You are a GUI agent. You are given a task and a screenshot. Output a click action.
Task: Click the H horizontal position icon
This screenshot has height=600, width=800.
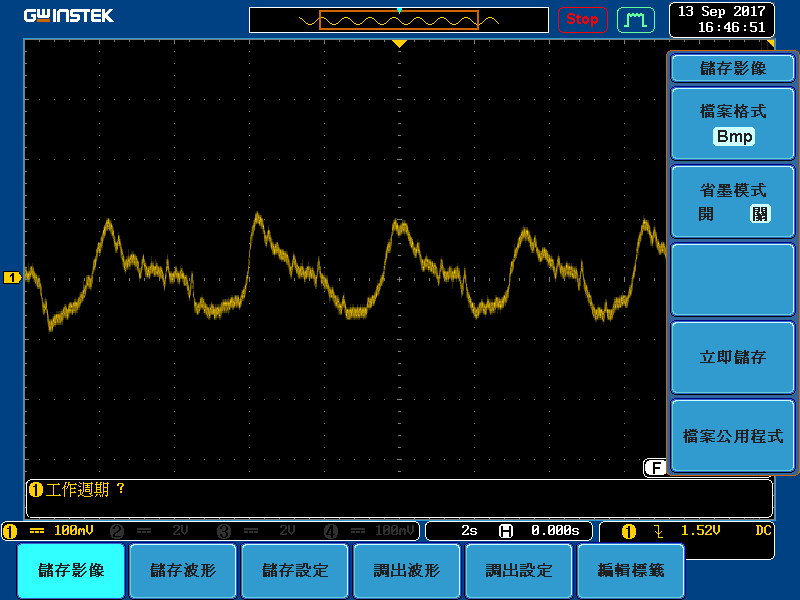coord(505,531)
